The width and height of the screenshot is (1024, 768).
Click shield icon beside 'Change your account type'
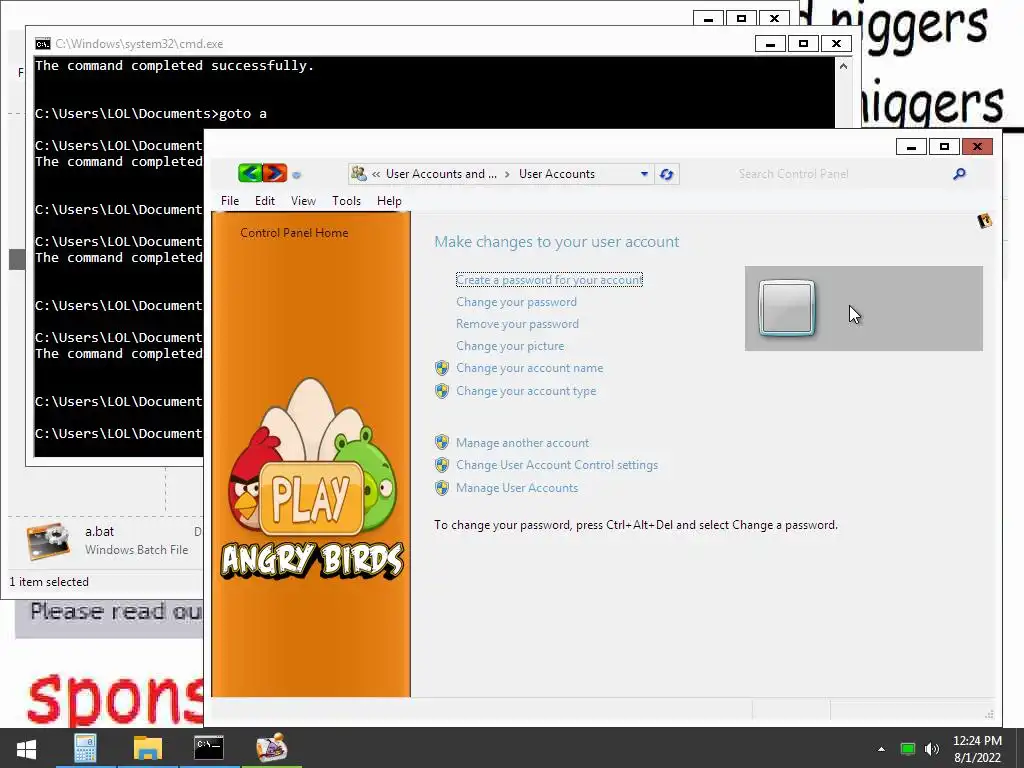click(x=442, y=391)
